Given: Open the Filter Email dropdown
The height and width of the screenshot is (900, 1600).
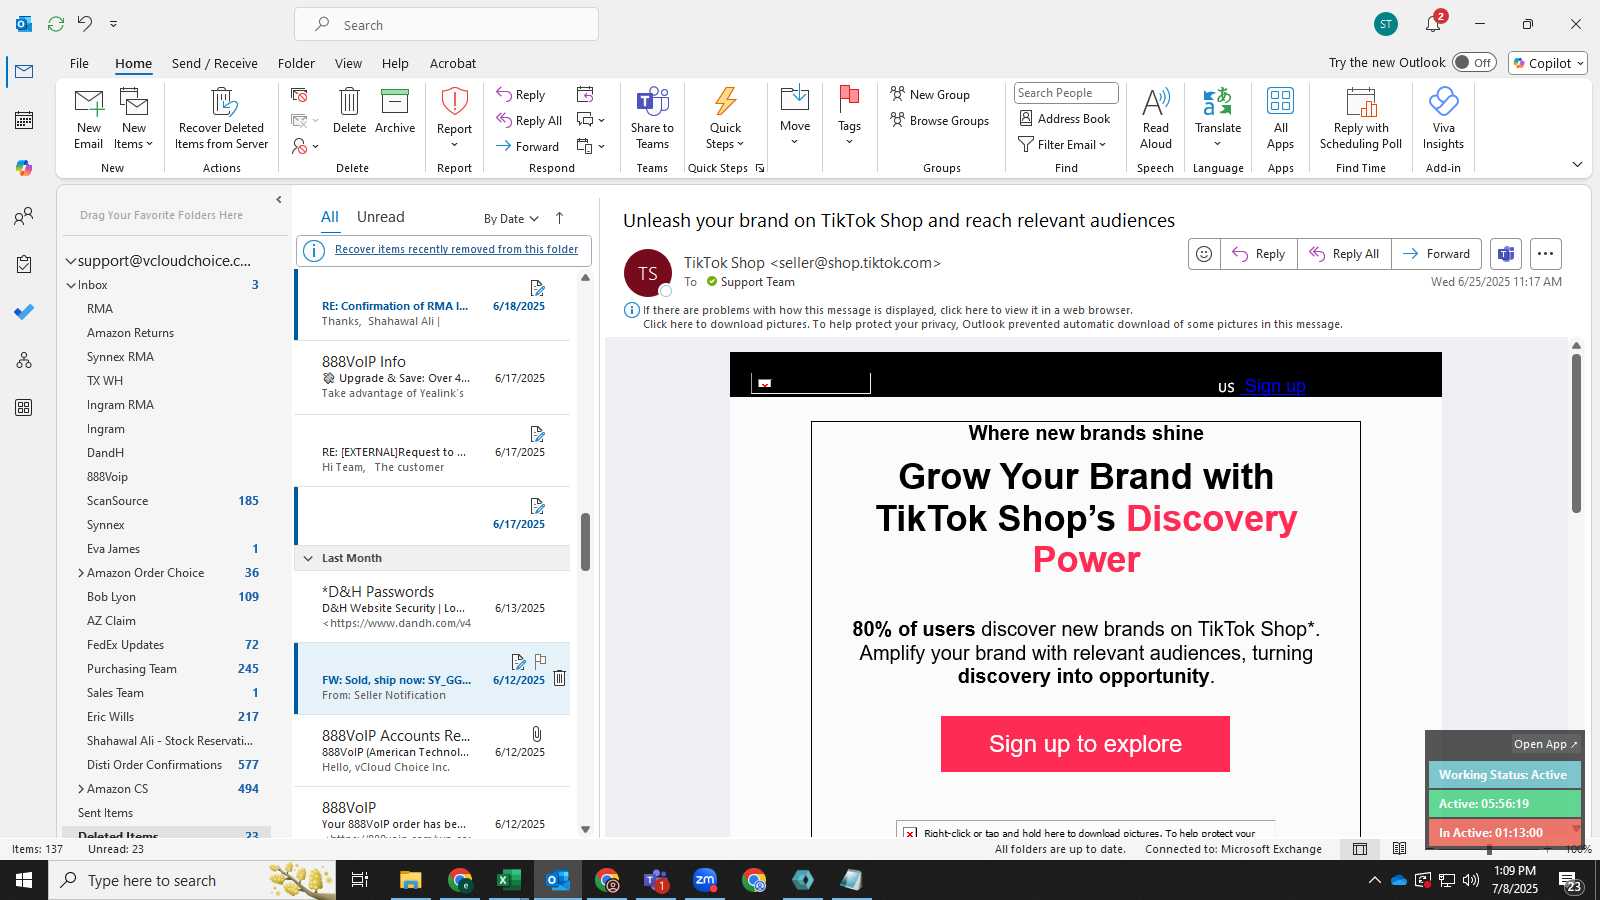Looking at the screenshot, I should [1062, 145].
